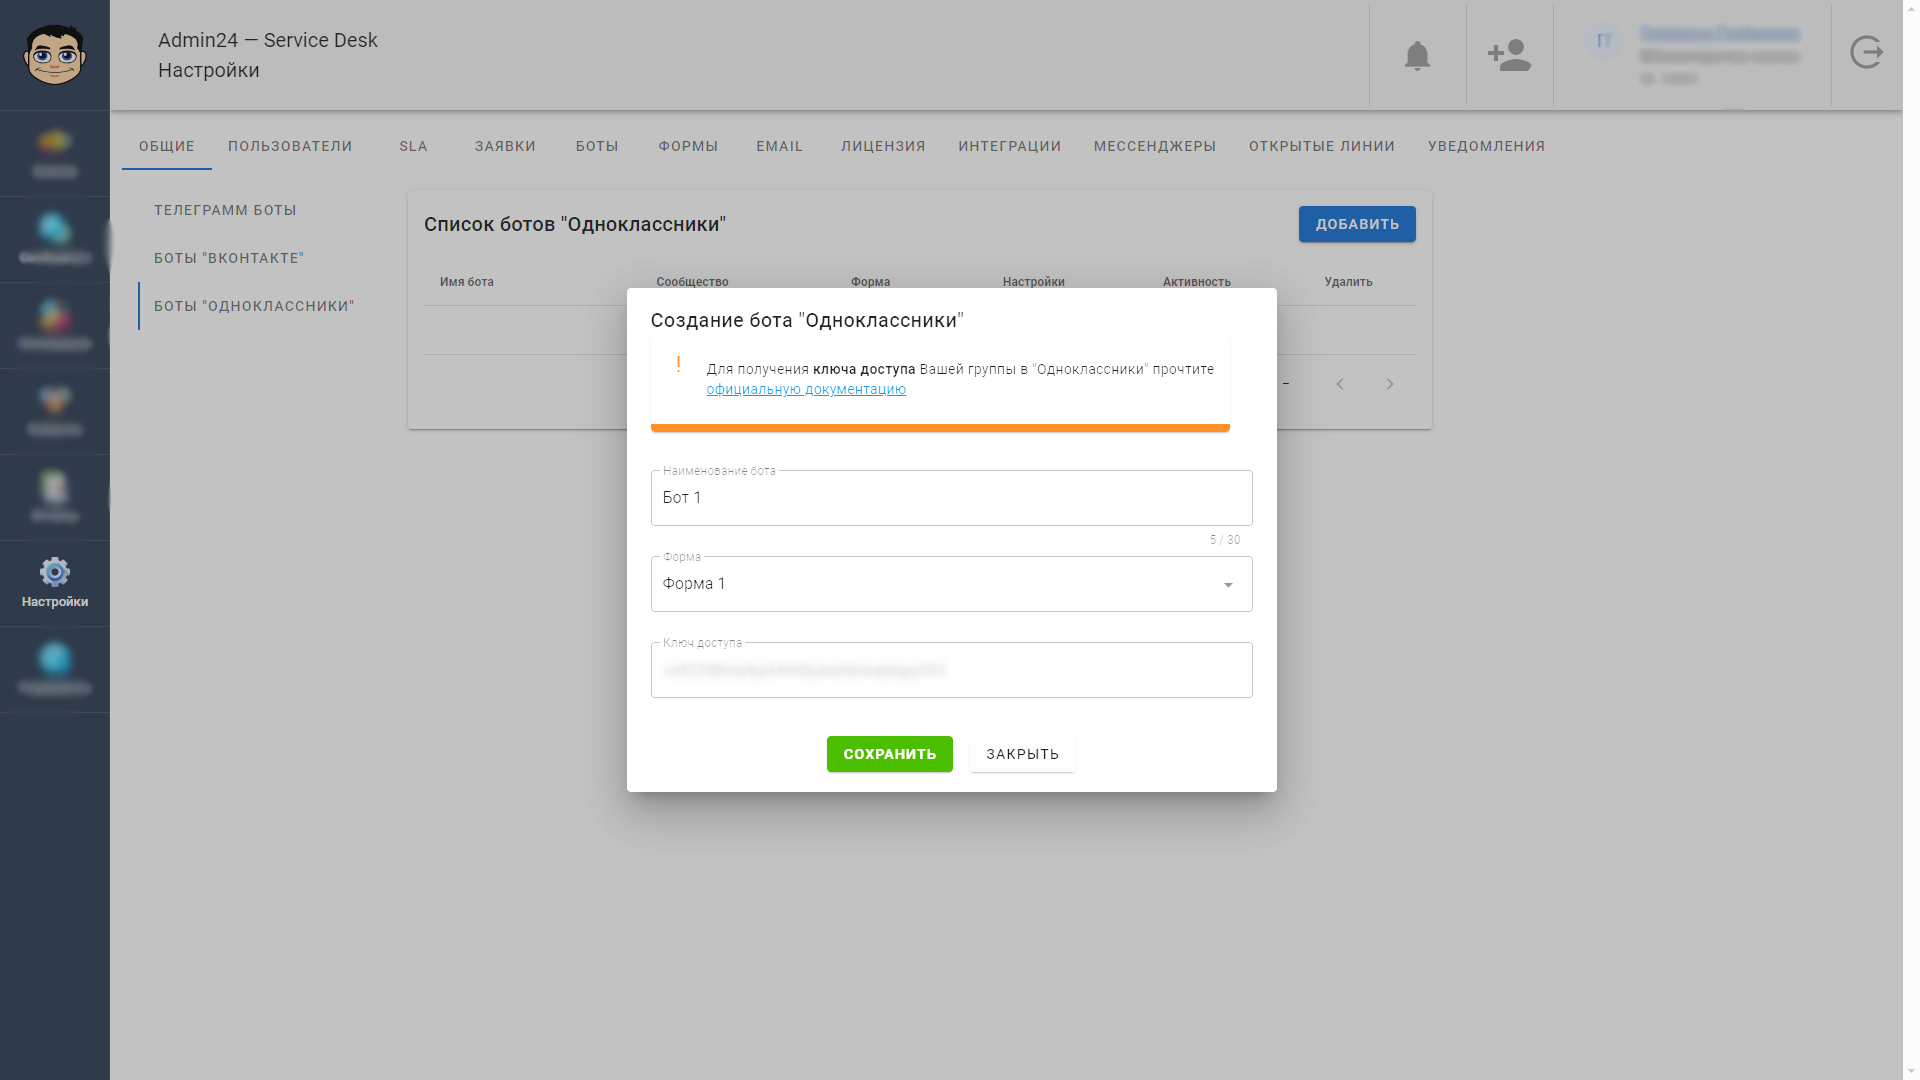Click the Ключ доступа input field
Viewport: 1920px width, 1080px height.
pos(951,670)
